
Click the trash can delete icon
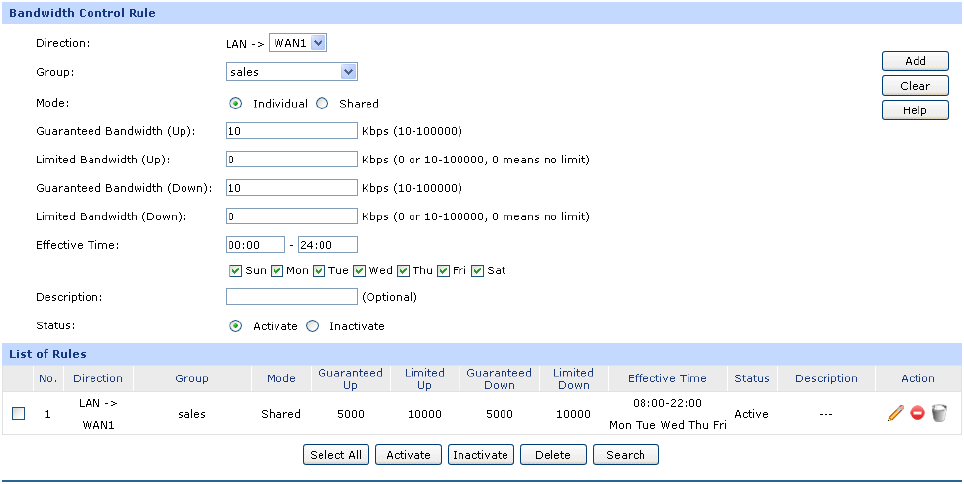tap(938, 413)
